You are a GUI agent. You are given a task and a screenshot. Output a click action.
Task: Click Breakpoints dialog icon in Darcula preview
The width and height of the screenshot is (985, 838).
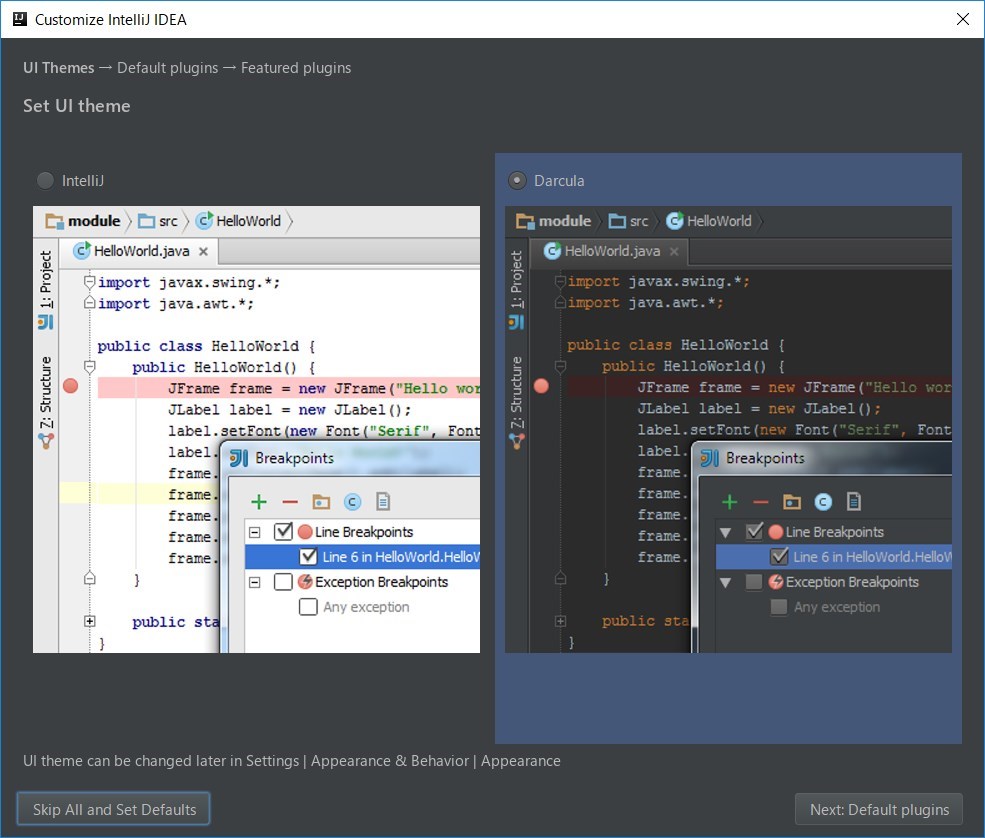click(x=709, y=458)
